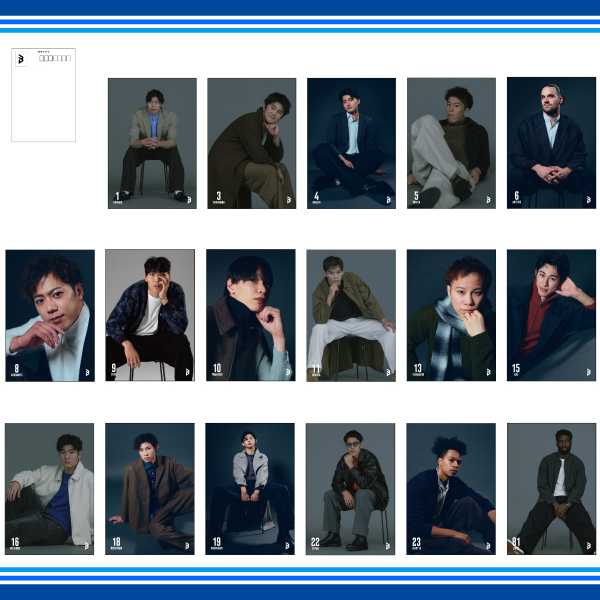600x600 pixels.
Task: Click photo card number 16
Action: (x=50, y=488)
